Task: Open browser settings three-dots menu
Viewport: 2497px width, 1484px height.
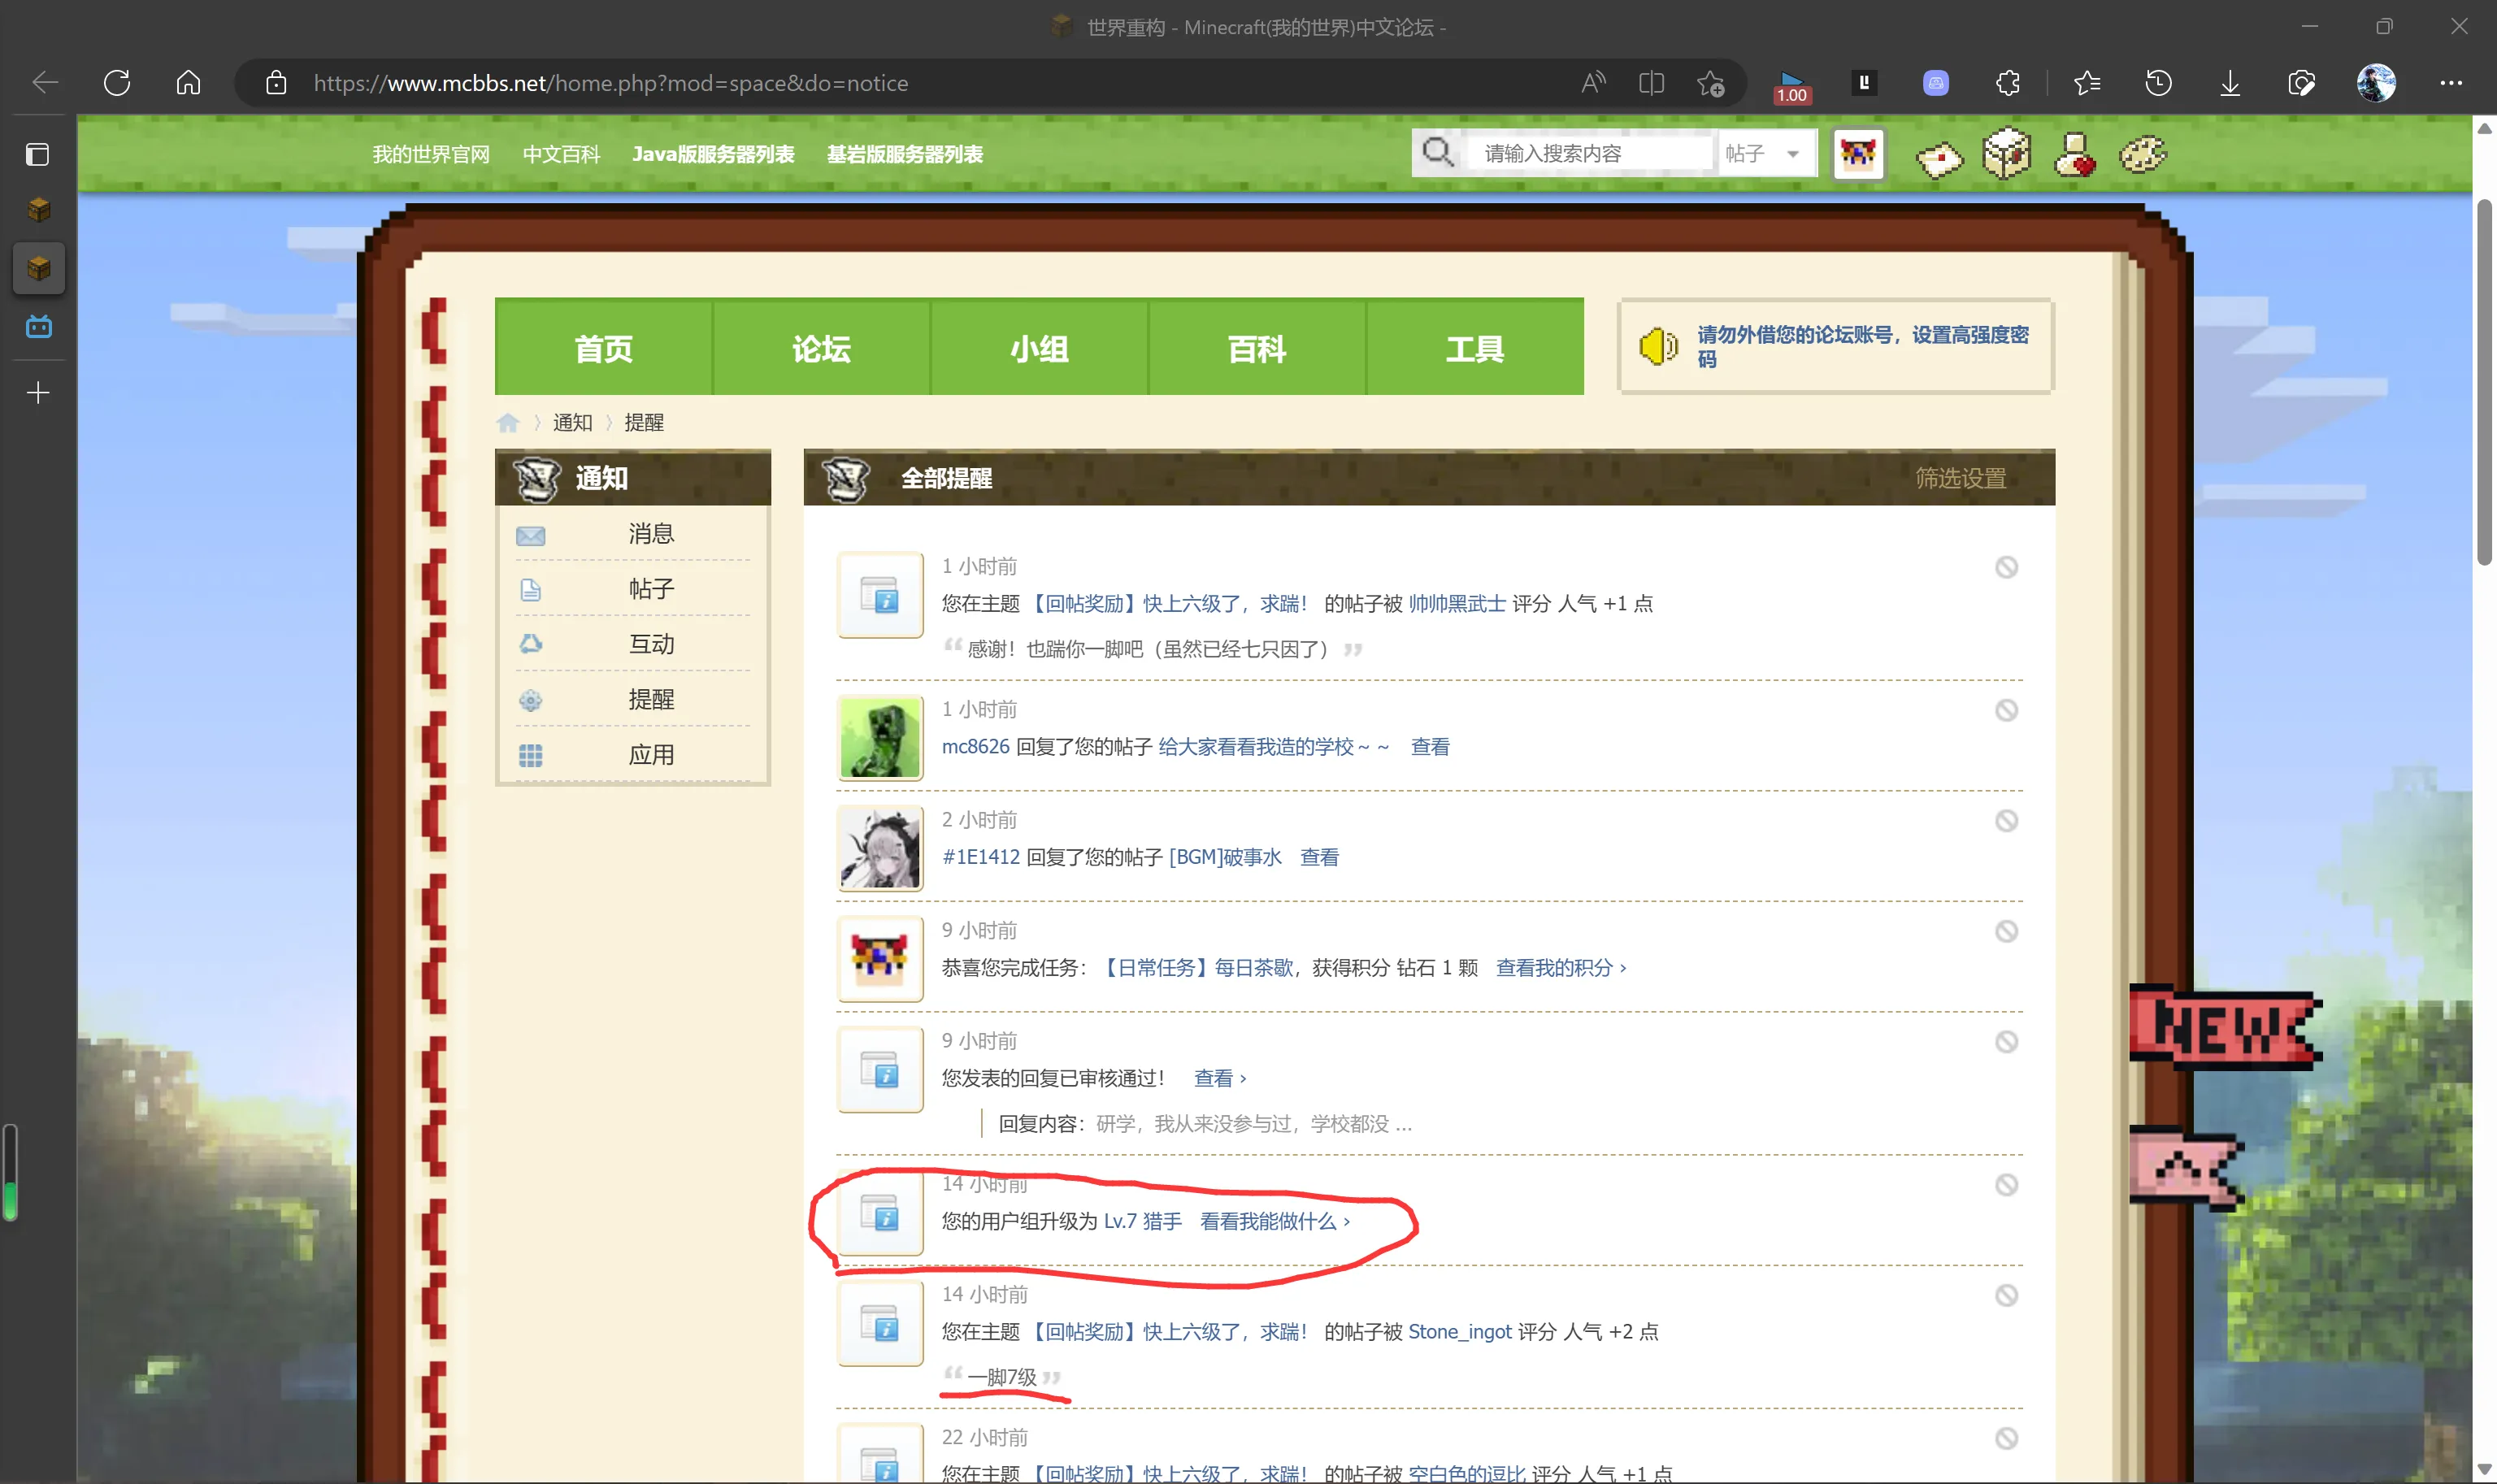Action: [x=2451, y=83]
